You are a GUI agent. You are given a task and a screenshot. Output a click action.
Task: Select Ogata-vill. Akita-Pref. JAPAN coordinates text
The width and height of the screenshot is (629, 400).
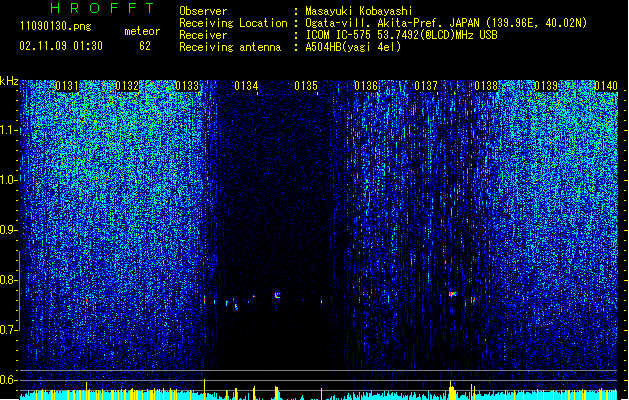point(446,23)
